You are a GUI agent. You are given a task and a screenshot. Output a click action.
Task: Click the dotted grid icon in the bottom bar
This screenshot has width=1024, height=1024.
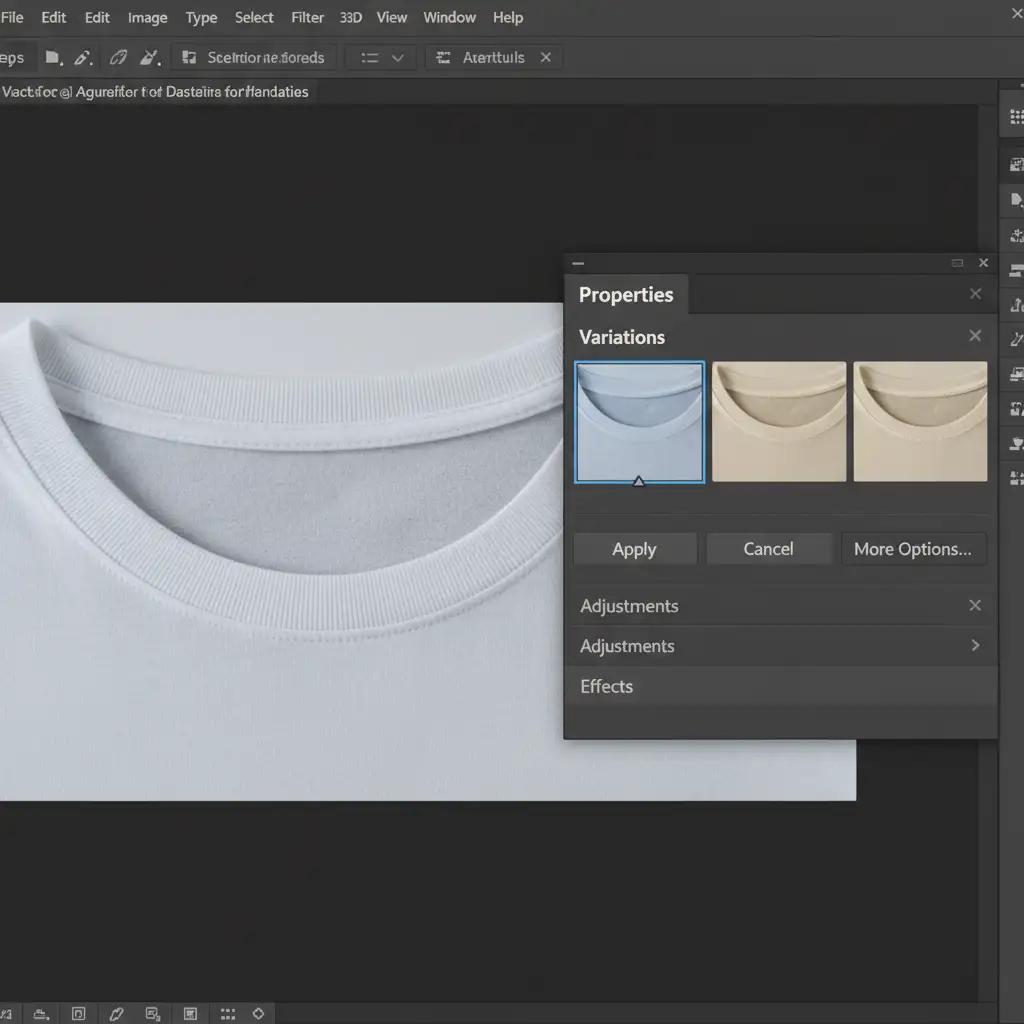[x=227, y=1013]
